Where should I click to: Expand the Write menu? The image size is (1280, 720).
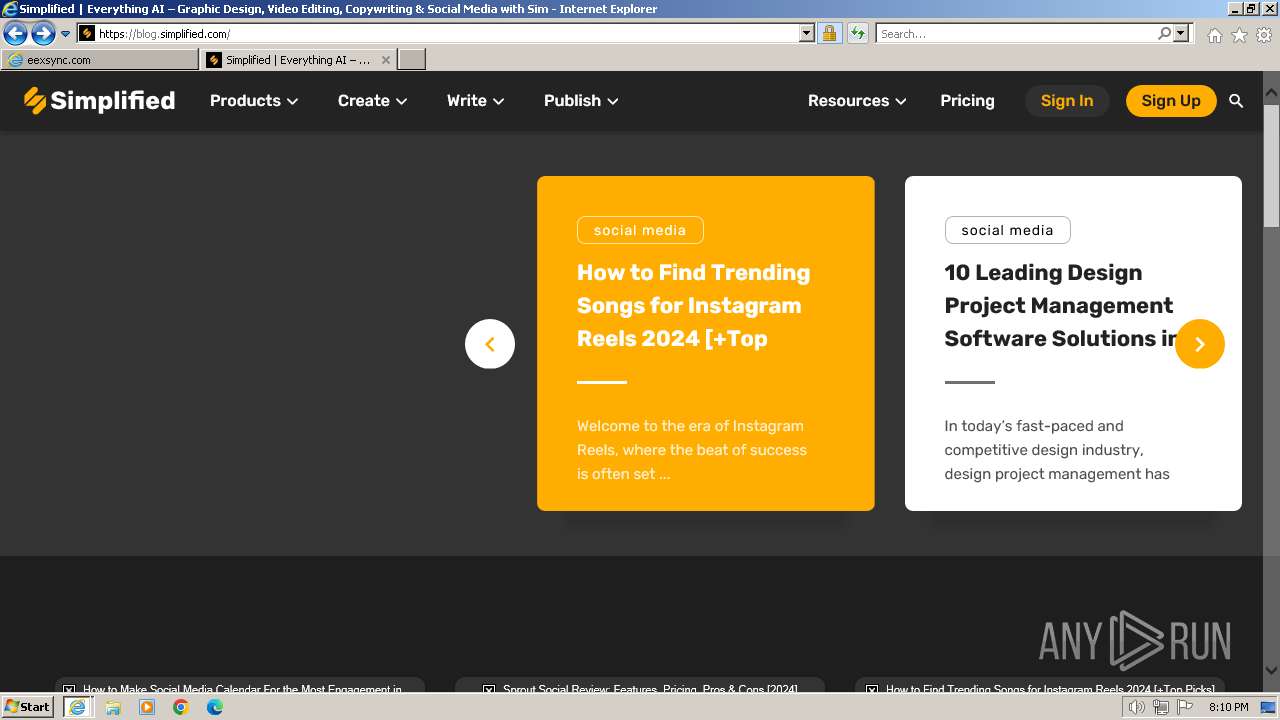[475, 101]
